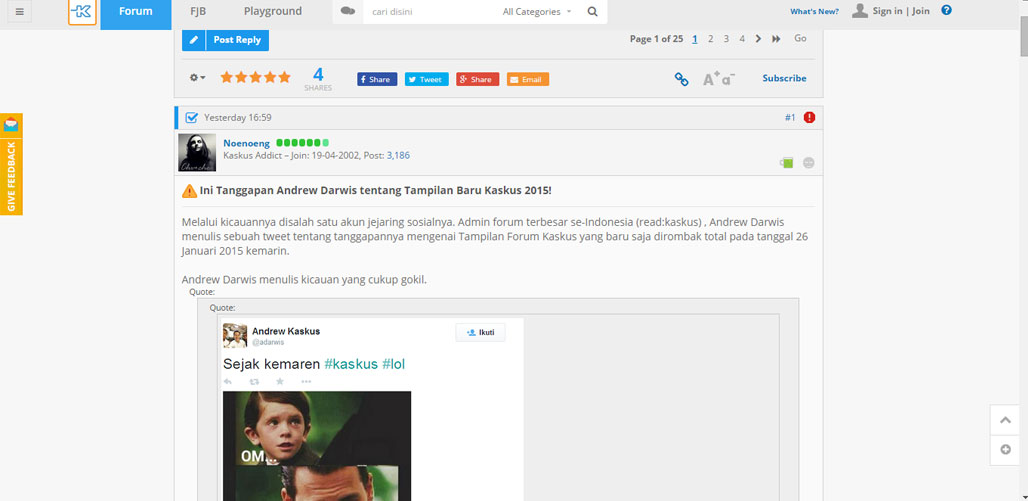View Noenoeng's 3,186 posts

click(x=398, y=155)
